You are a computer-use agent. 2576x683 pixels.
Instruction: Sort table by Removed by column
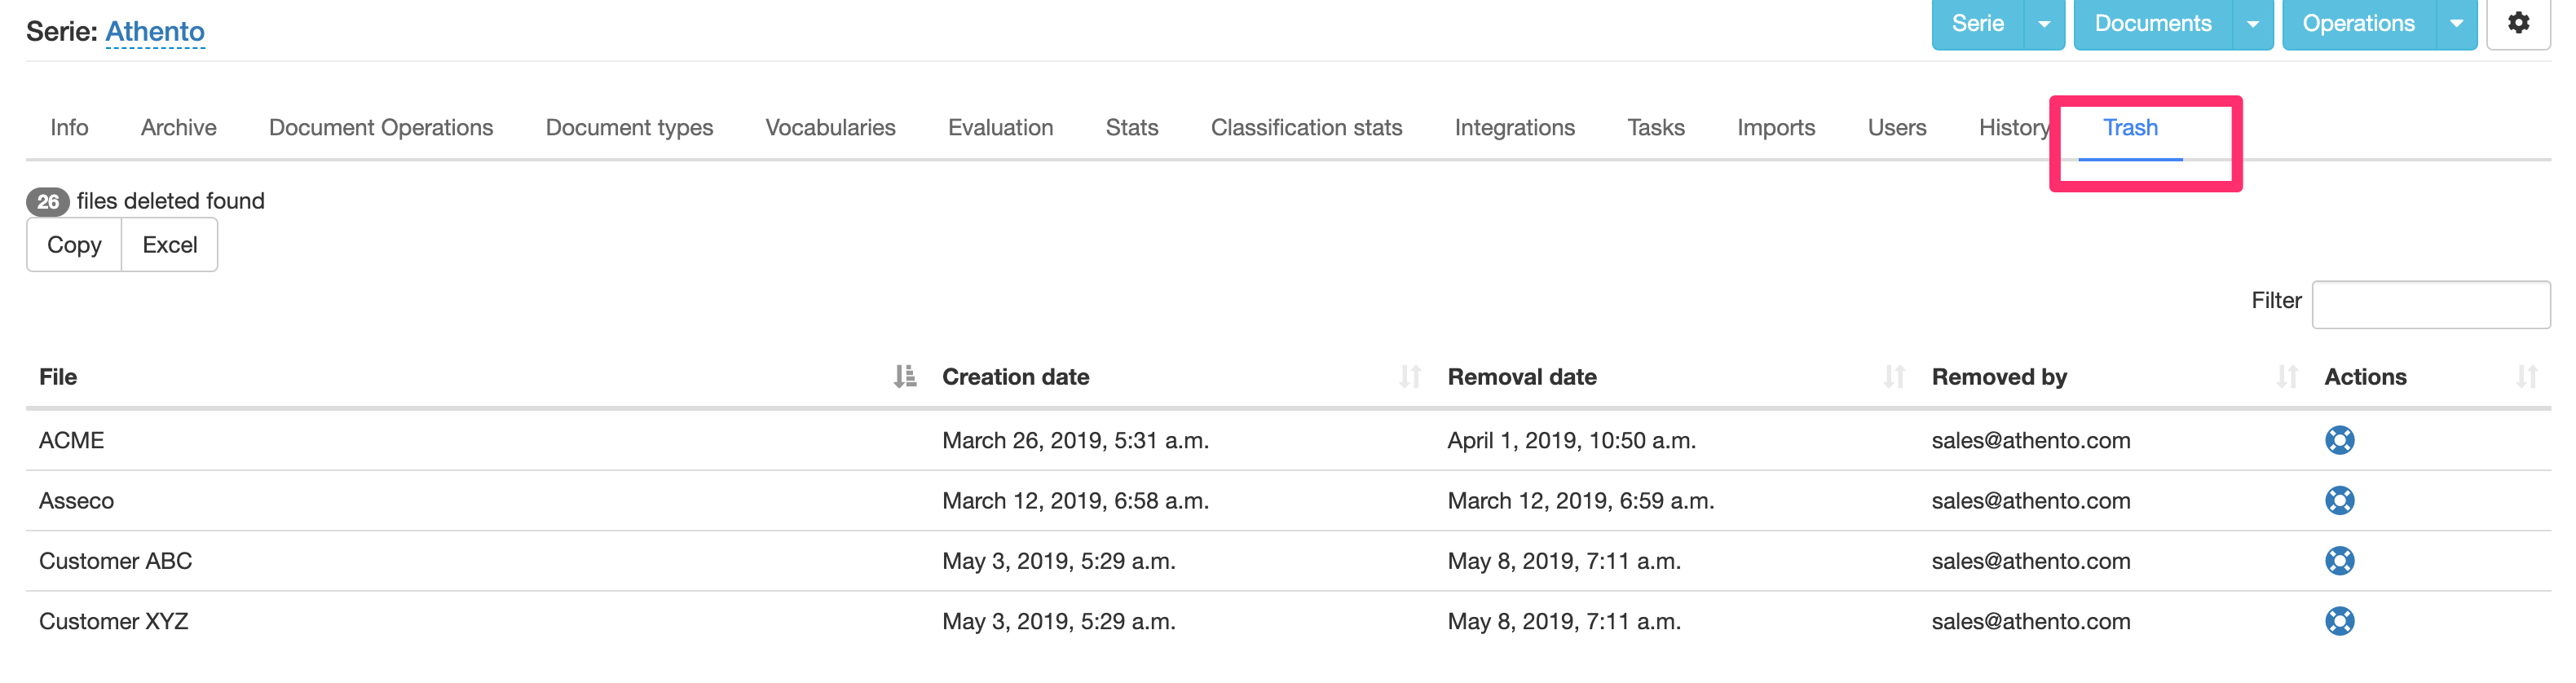[x=2286, y=376]
